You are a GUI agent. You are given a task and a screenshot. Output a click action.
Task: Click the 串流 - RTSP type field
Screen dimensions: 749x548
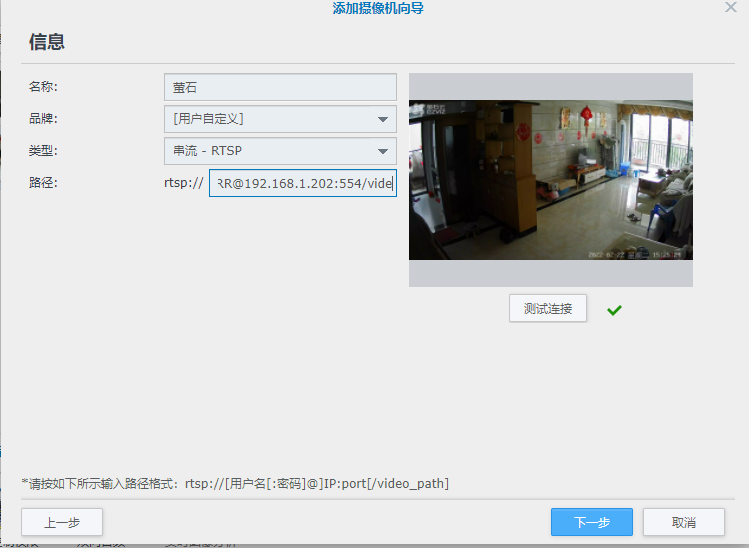[x=270, y=151]
